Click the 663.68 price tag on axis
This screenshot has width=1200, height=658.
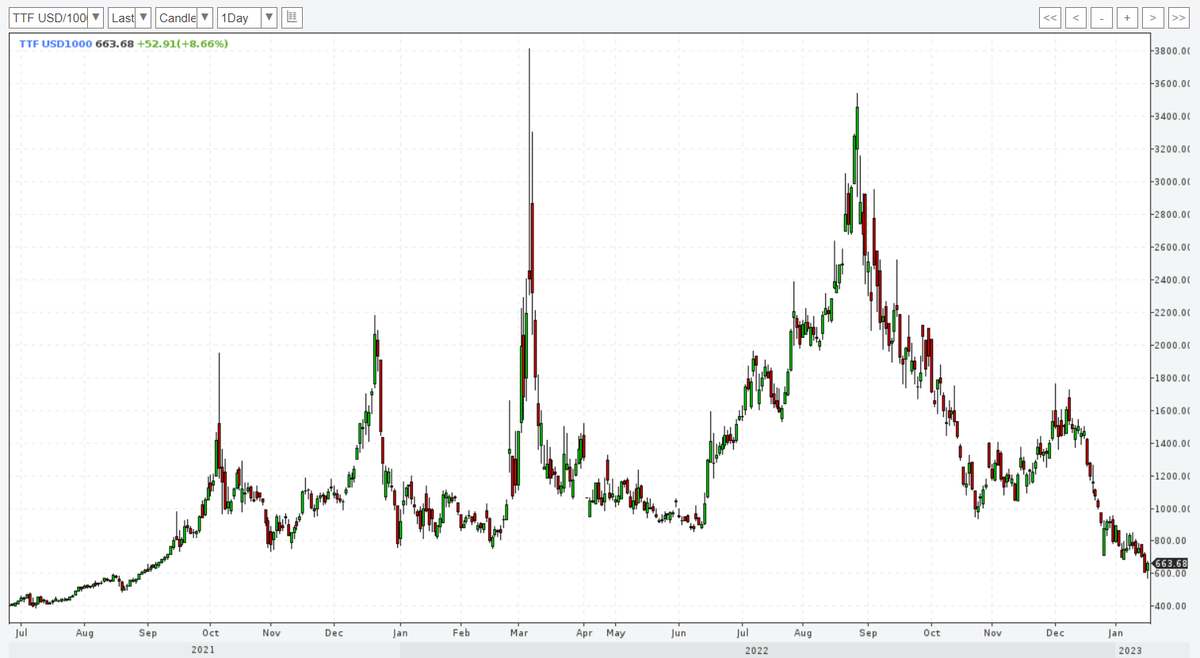1169,563
